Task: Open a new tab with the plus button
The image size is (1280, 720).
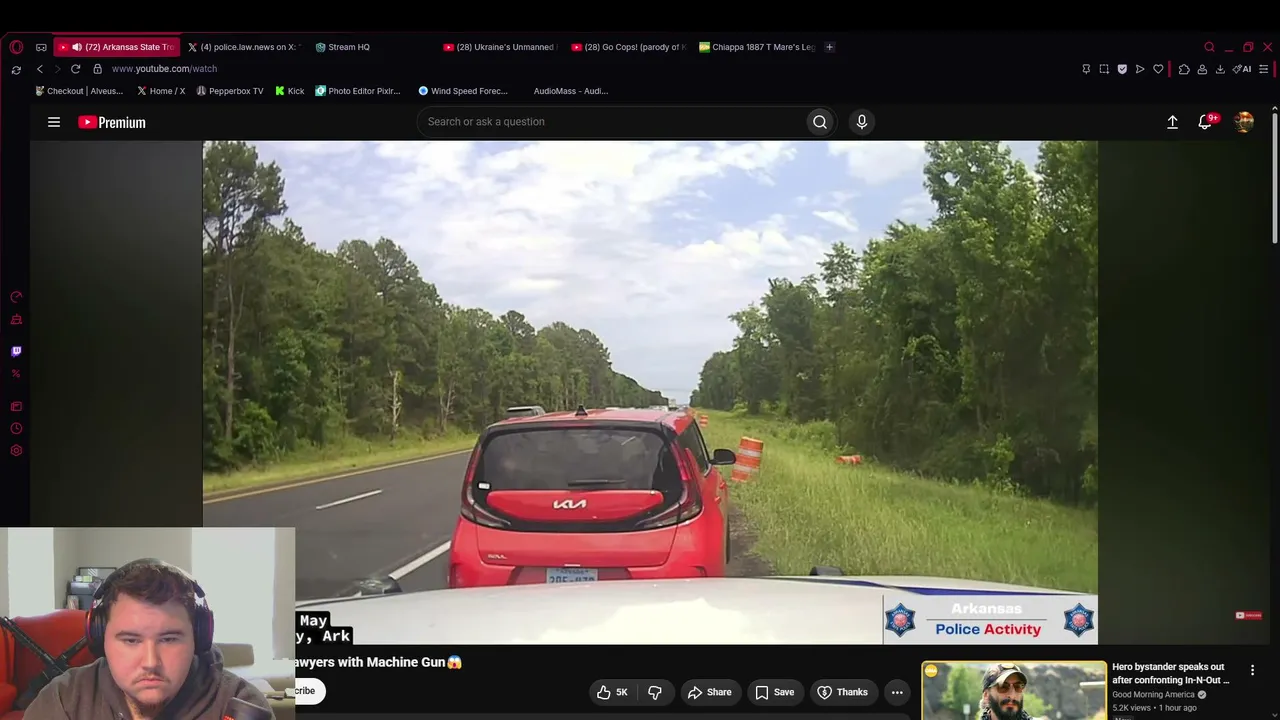Action: tap(829, 47)
